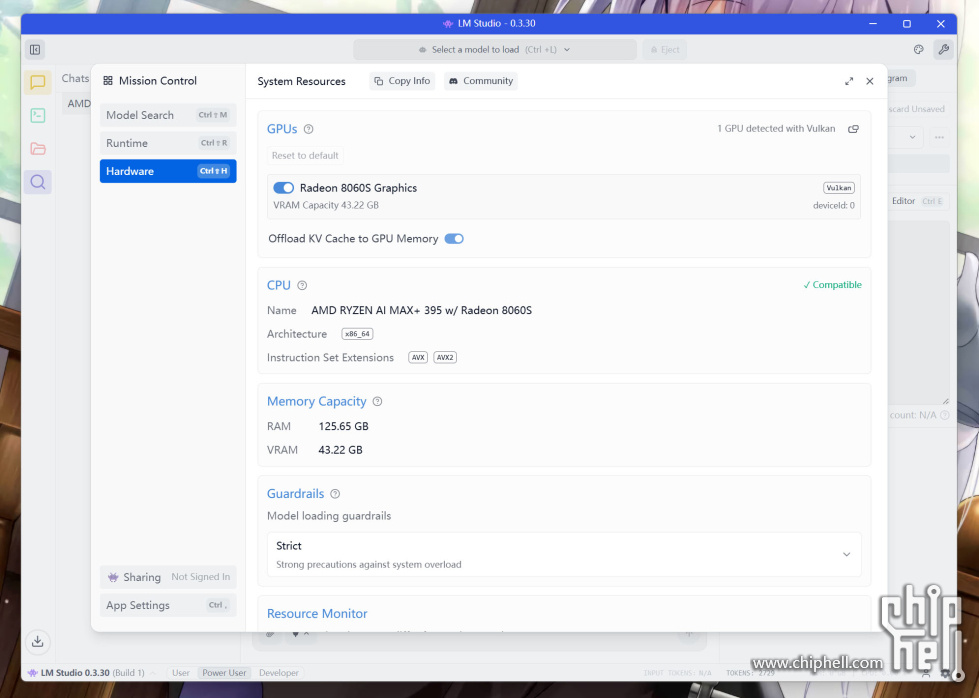Open the Developer terminal sidebar icon

pyautogui.click(x=38, y=116)
